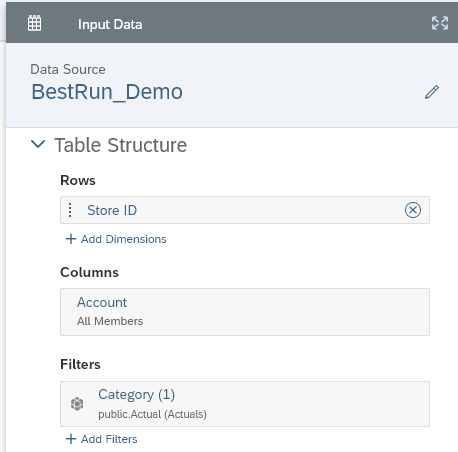
Task: Click the Add Filters link
Action: [x=109, y=439]
